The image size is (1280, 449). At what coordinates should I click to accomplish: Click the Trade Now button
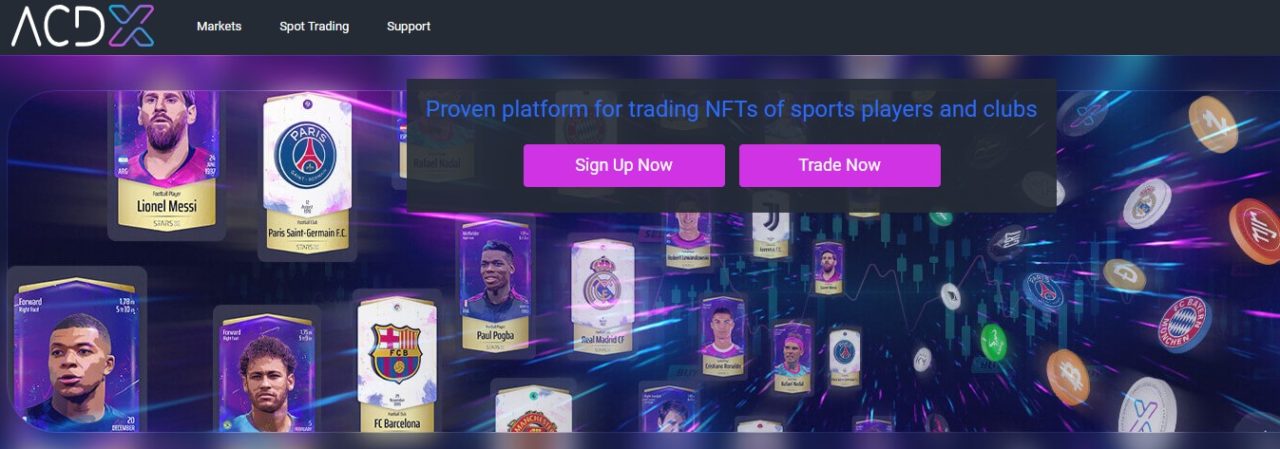click(840, 166)
